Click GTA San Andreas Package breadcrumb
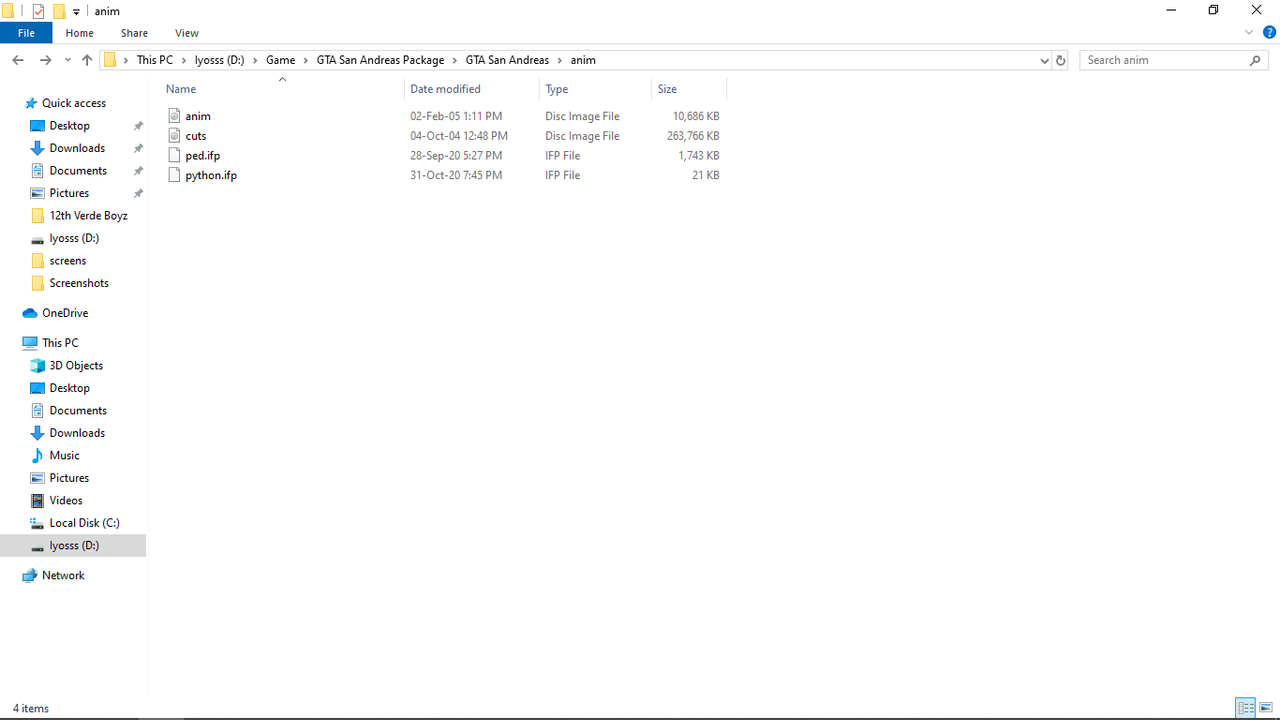The height and width of the screenshot is (720, 1280). [x=380, y=60]
